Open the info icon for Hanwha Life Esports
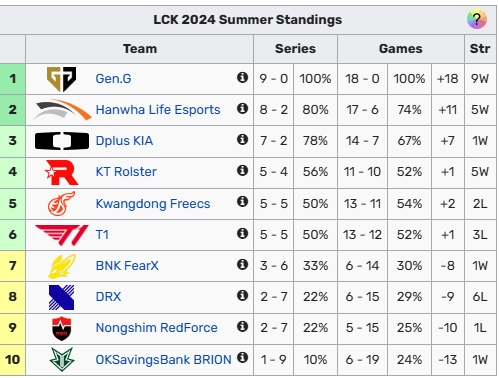Image resolution: width=499 pixels, height=378 pixels. pos(242,108)
